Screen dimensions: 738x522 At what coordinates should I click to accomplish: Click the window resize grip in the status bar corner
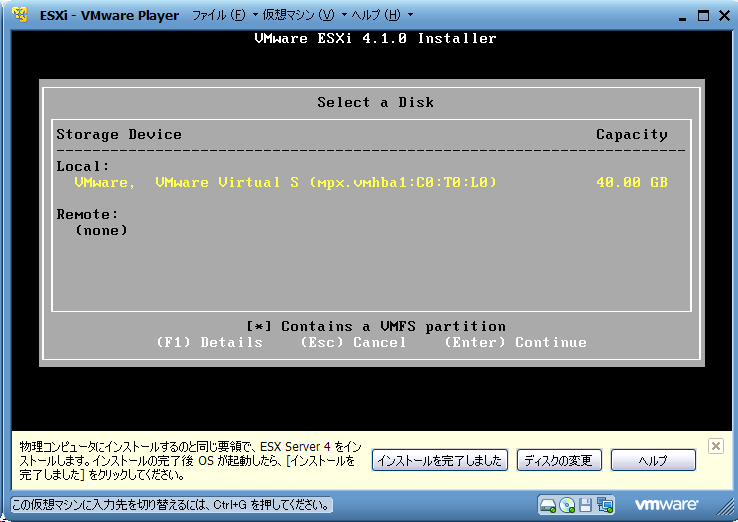(726, 509)
